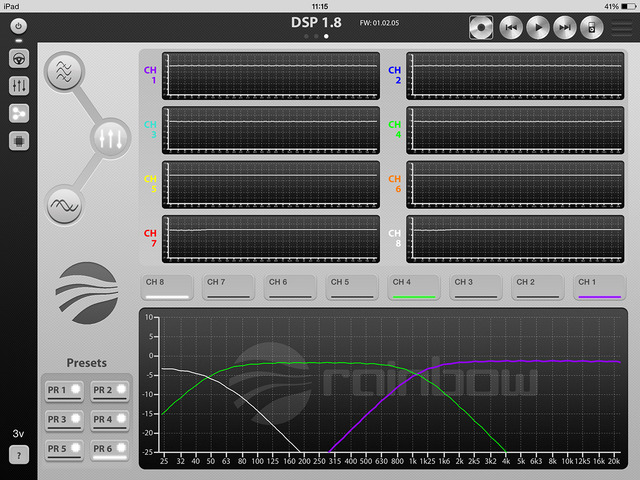Click the disc media button
This screenshot has width=640, height=480.
click(x=481, y=27)
